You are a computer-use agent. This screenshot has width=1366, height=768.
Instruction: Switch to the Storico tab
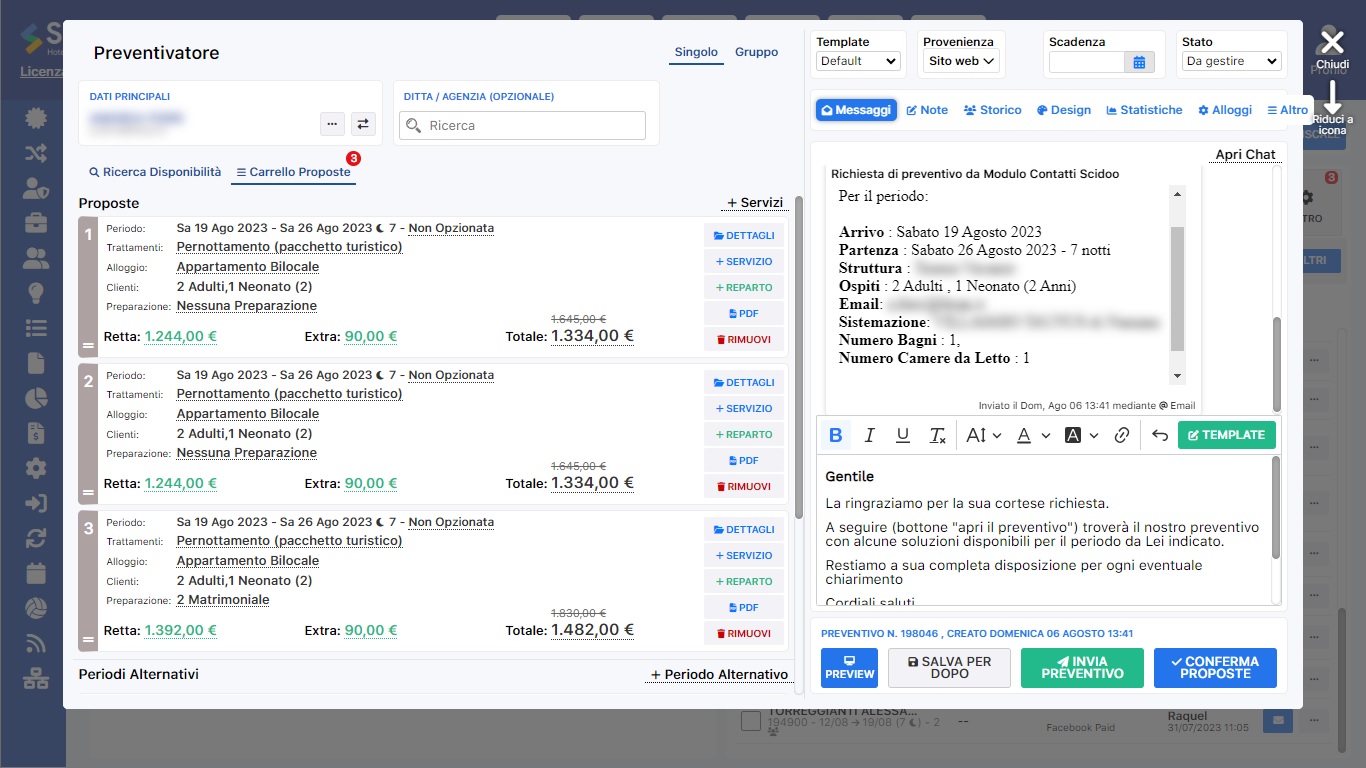coord(992,110)
